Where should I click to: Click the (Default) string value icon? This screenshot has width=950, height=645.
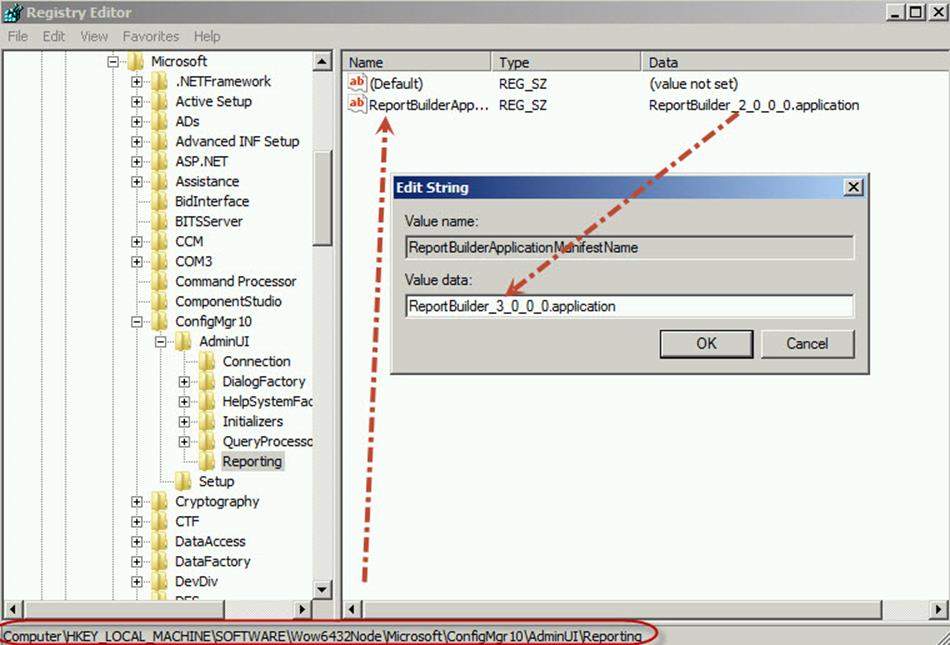pos(357,83)
